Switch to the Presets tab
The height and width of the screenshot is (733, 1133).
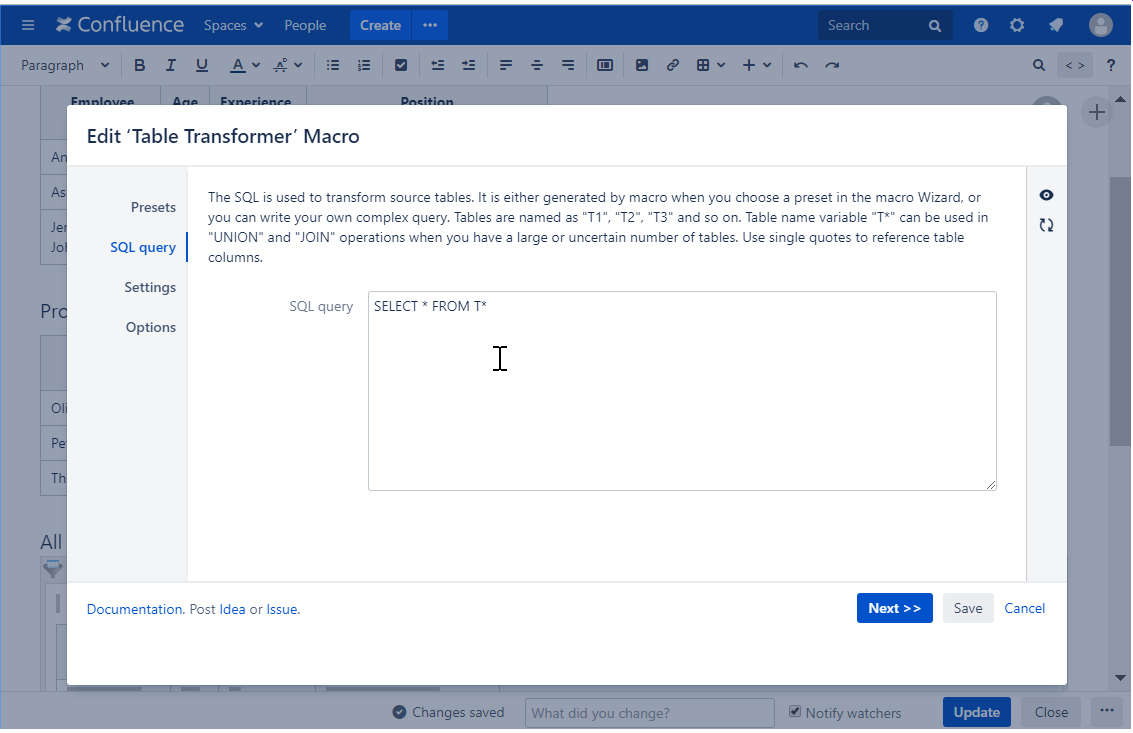[x=153, y=207]
